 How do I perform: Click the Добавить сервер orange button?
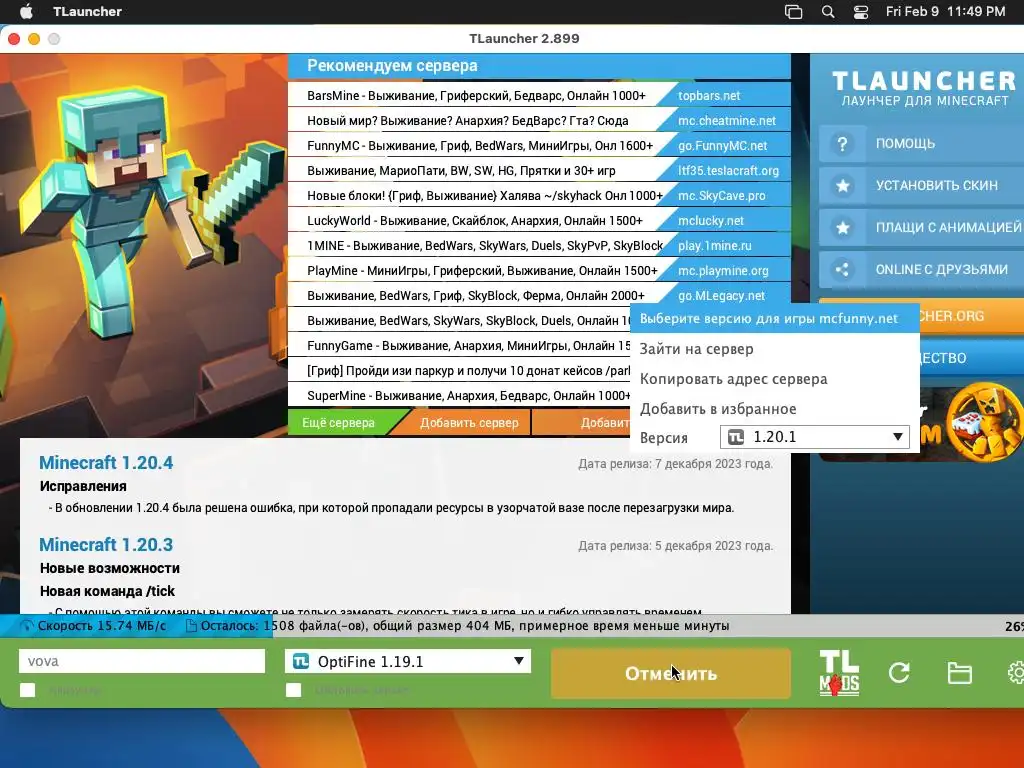click(469, 423)
